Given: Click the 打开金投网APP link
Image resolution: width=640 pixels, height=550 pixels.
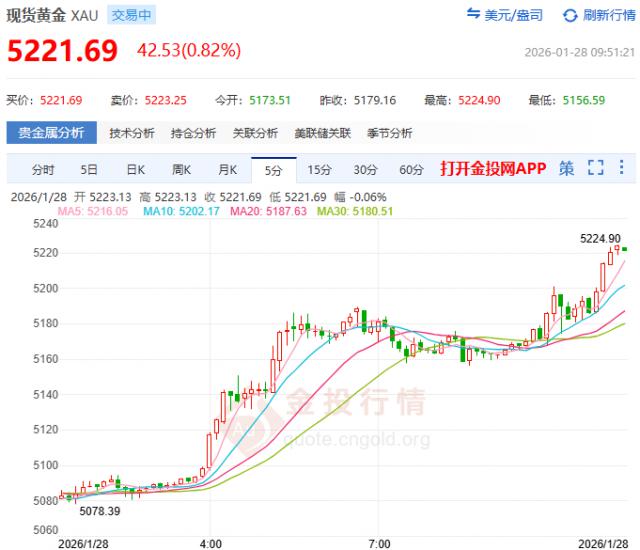Looking at the screenshot, I should coord(493,168).
